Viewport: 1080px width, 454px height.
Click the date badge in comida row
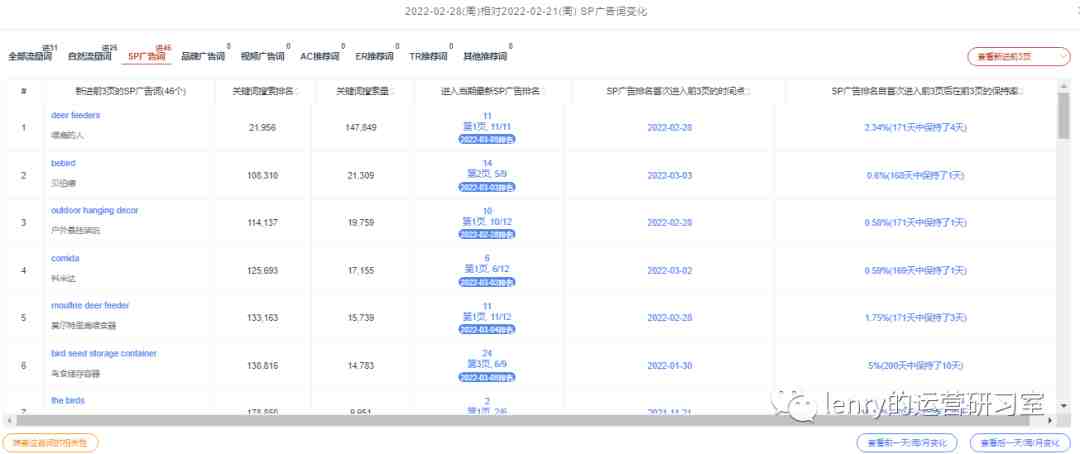487,282
